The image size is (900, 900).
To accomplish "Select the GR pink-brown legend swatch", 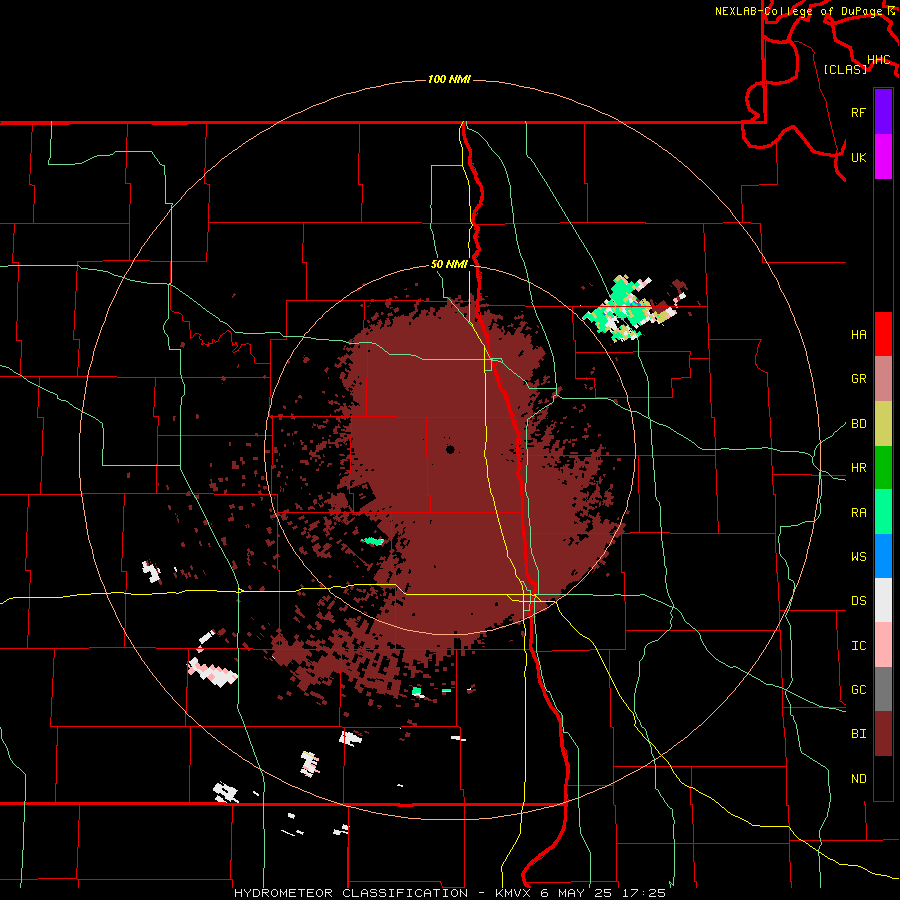I will pos(883,379).
